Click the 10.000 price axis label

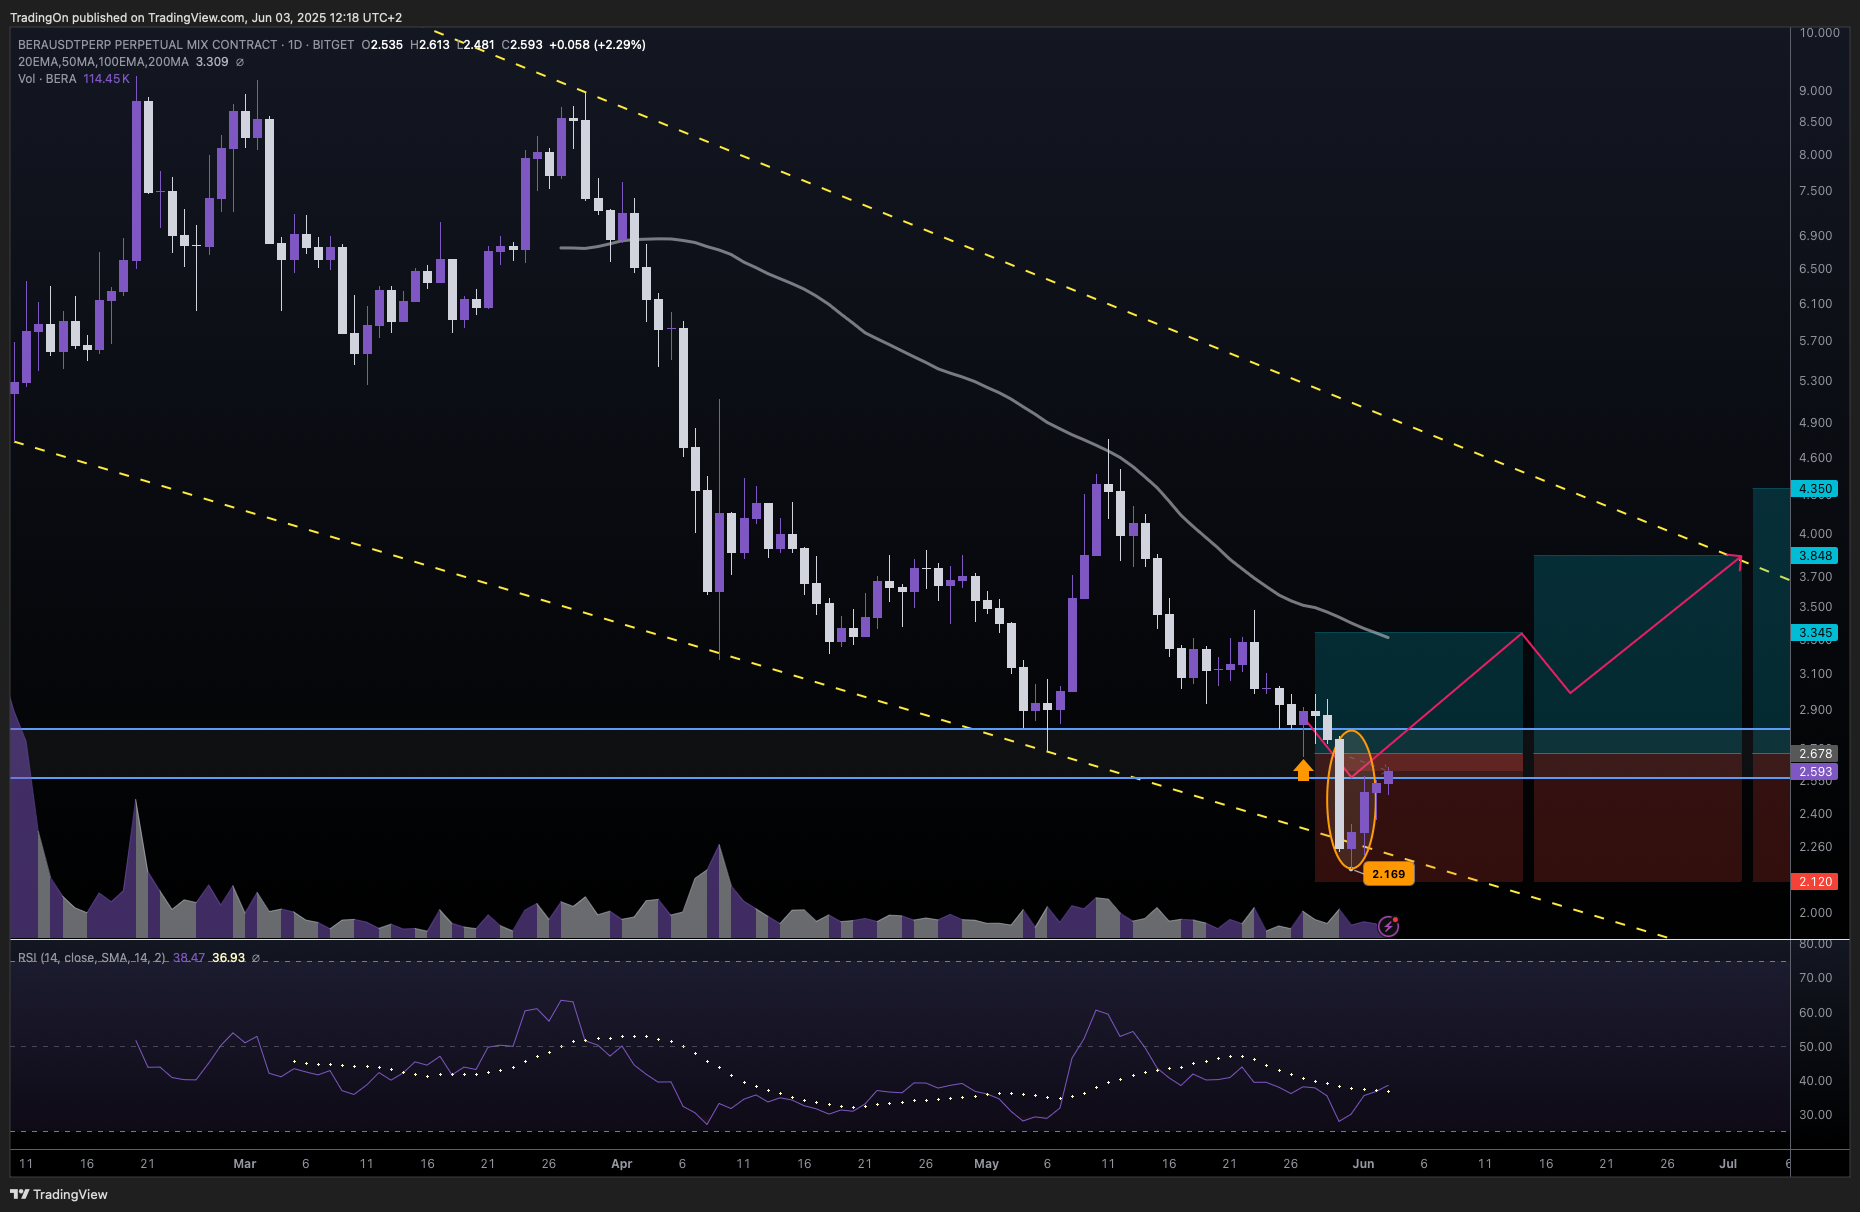coord(1819,33)
